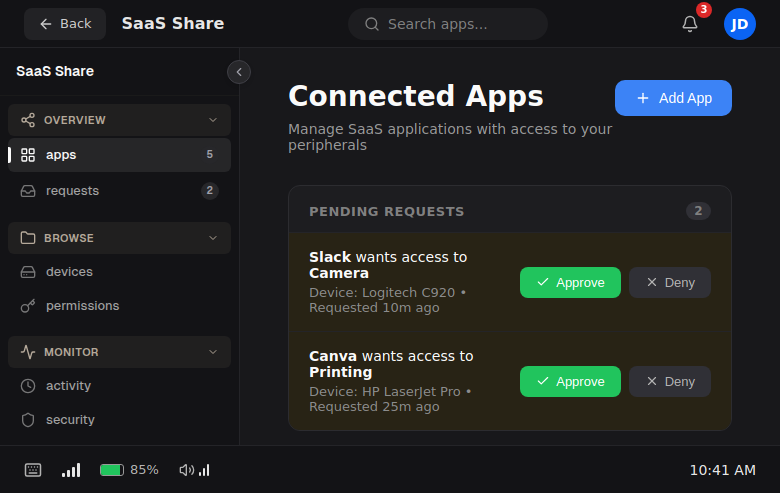780x493 pixels.
Task: Click the signal strength bars icon
Action: coord(71,470)
